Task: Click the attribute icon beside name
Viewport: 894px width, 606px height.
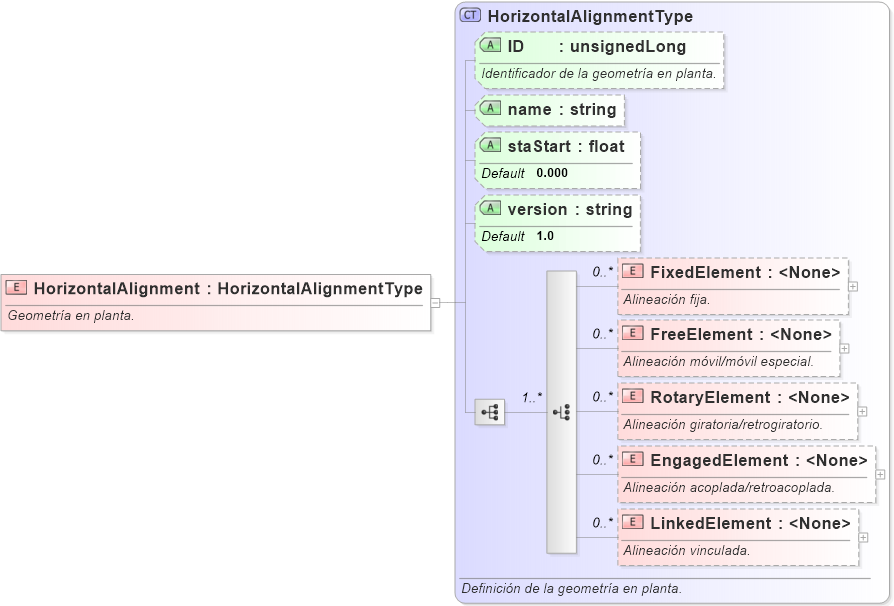Action: click(490, 108)
